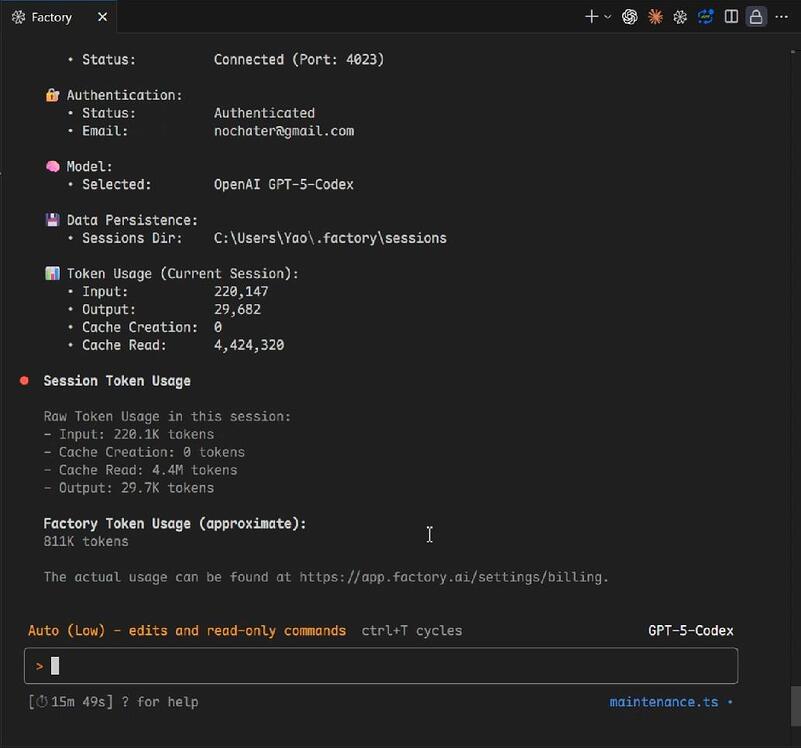This screenshot has height=748, width=801.
Task: Click the 'ctrl+T cycles' hint text
Action: (412, 631)
